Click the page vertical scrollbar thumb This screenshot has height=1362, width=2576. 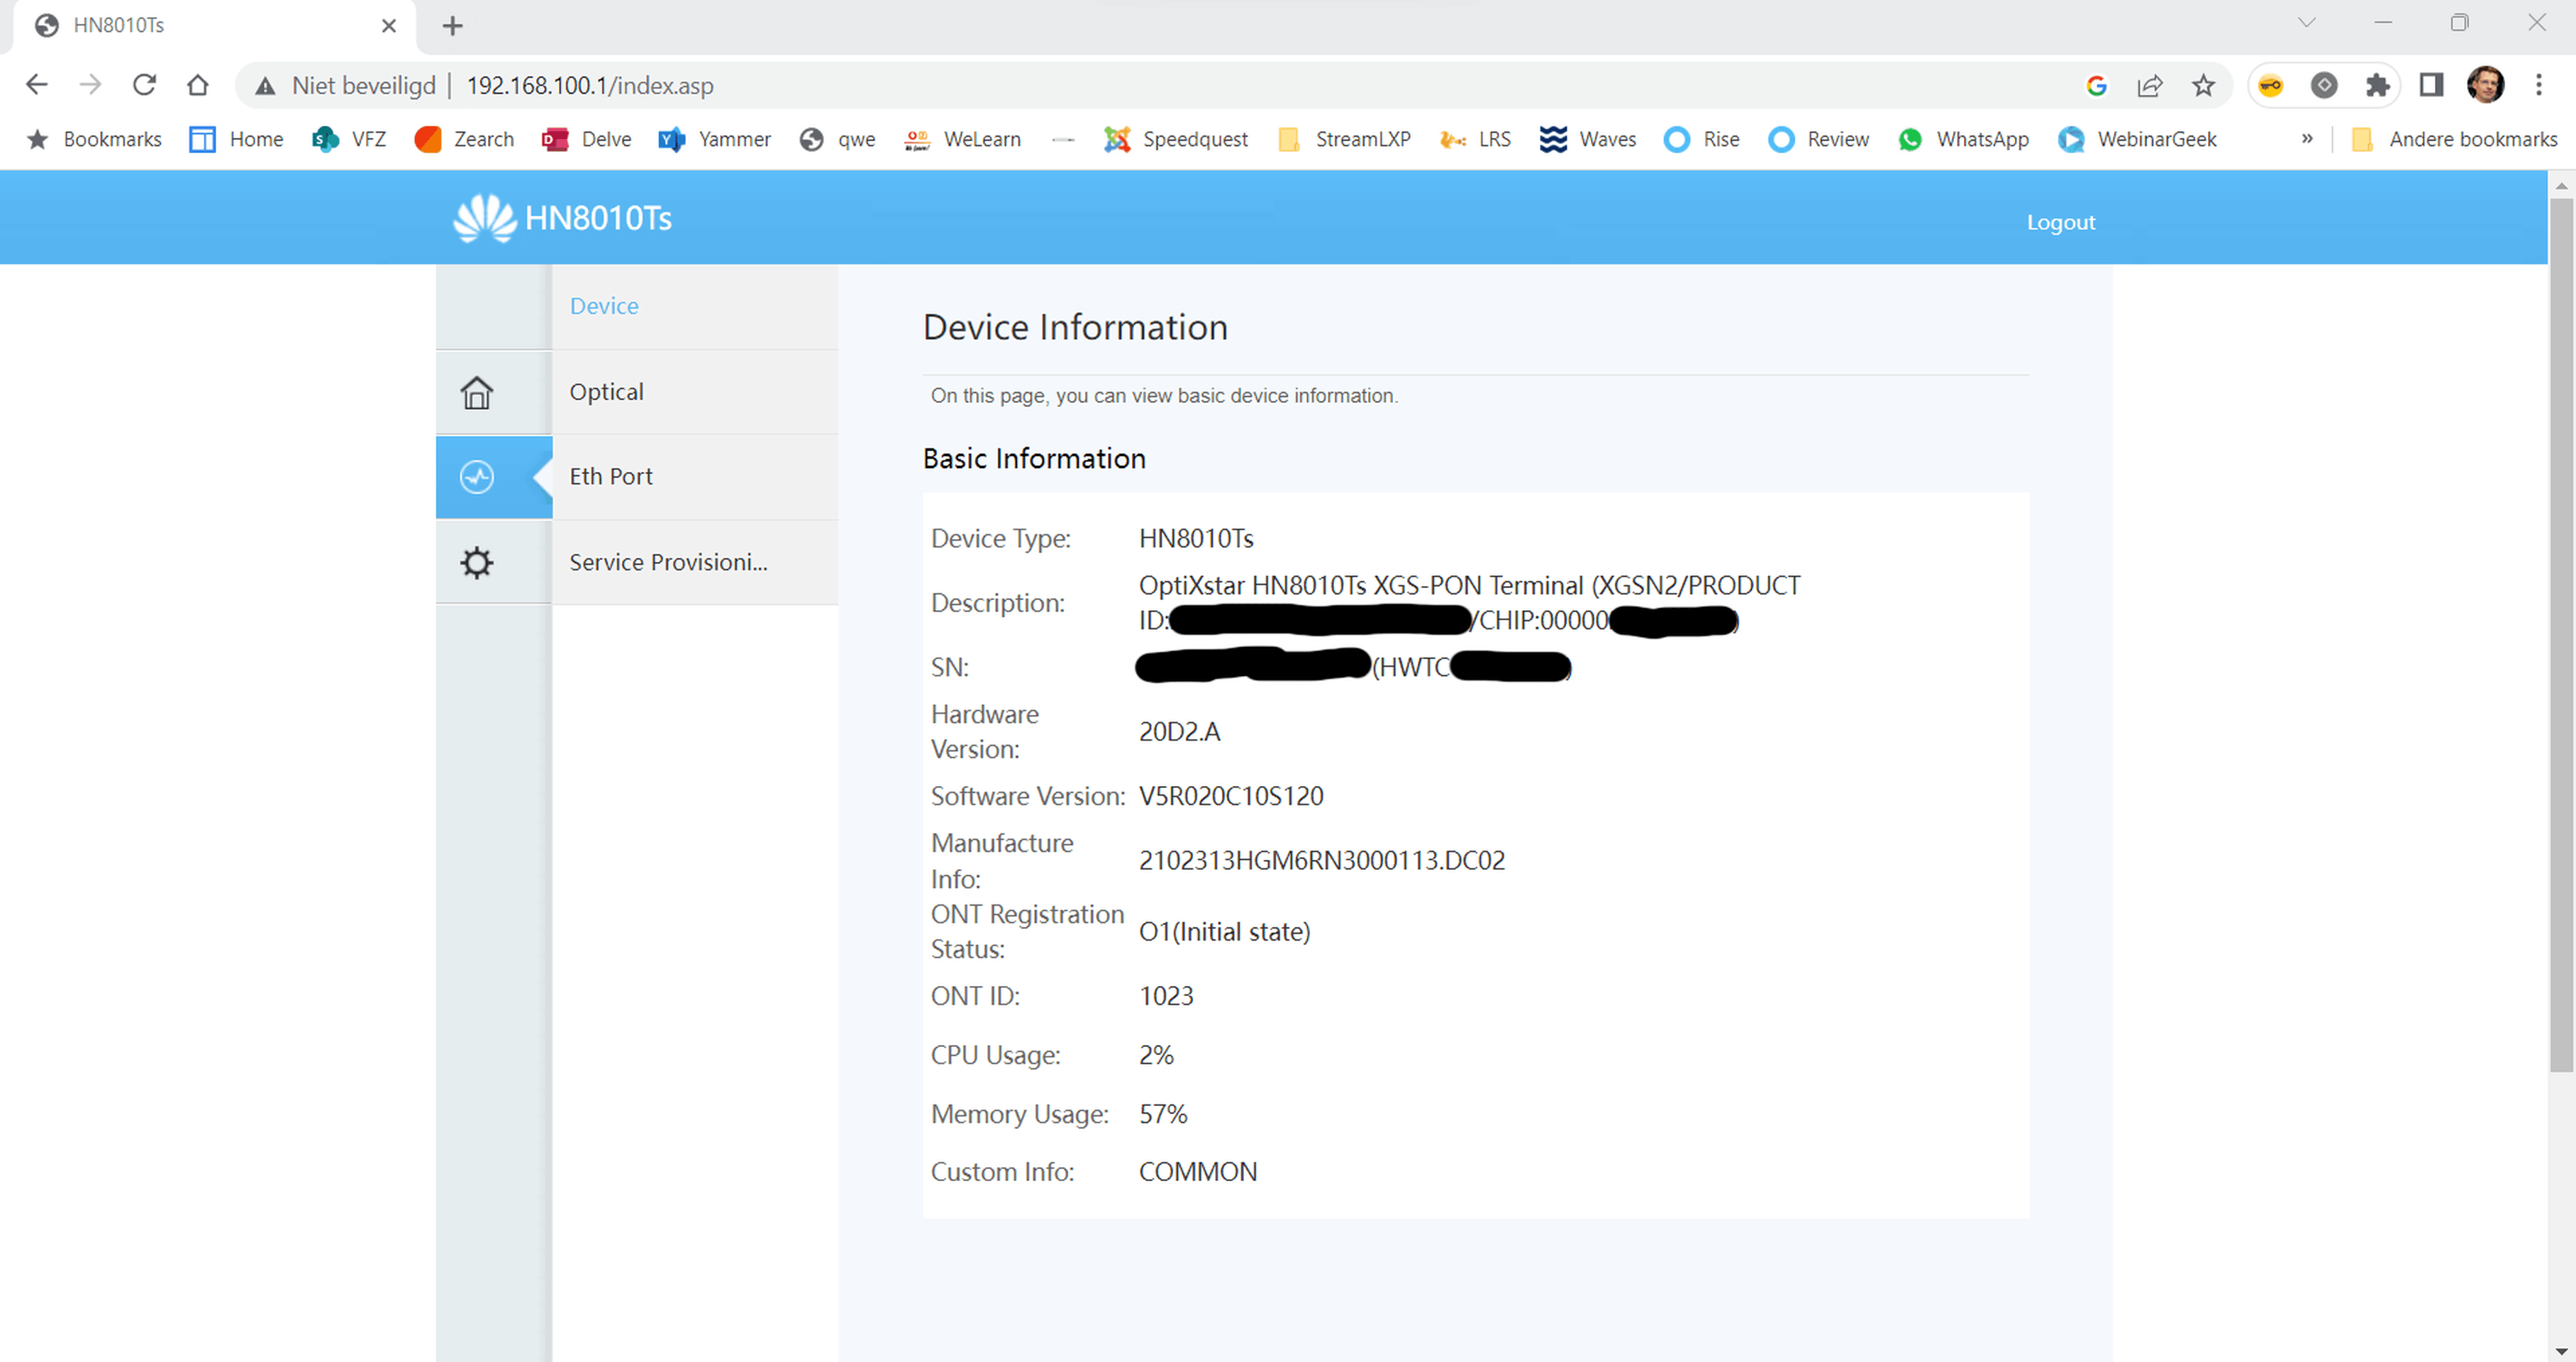[2562, 634]
